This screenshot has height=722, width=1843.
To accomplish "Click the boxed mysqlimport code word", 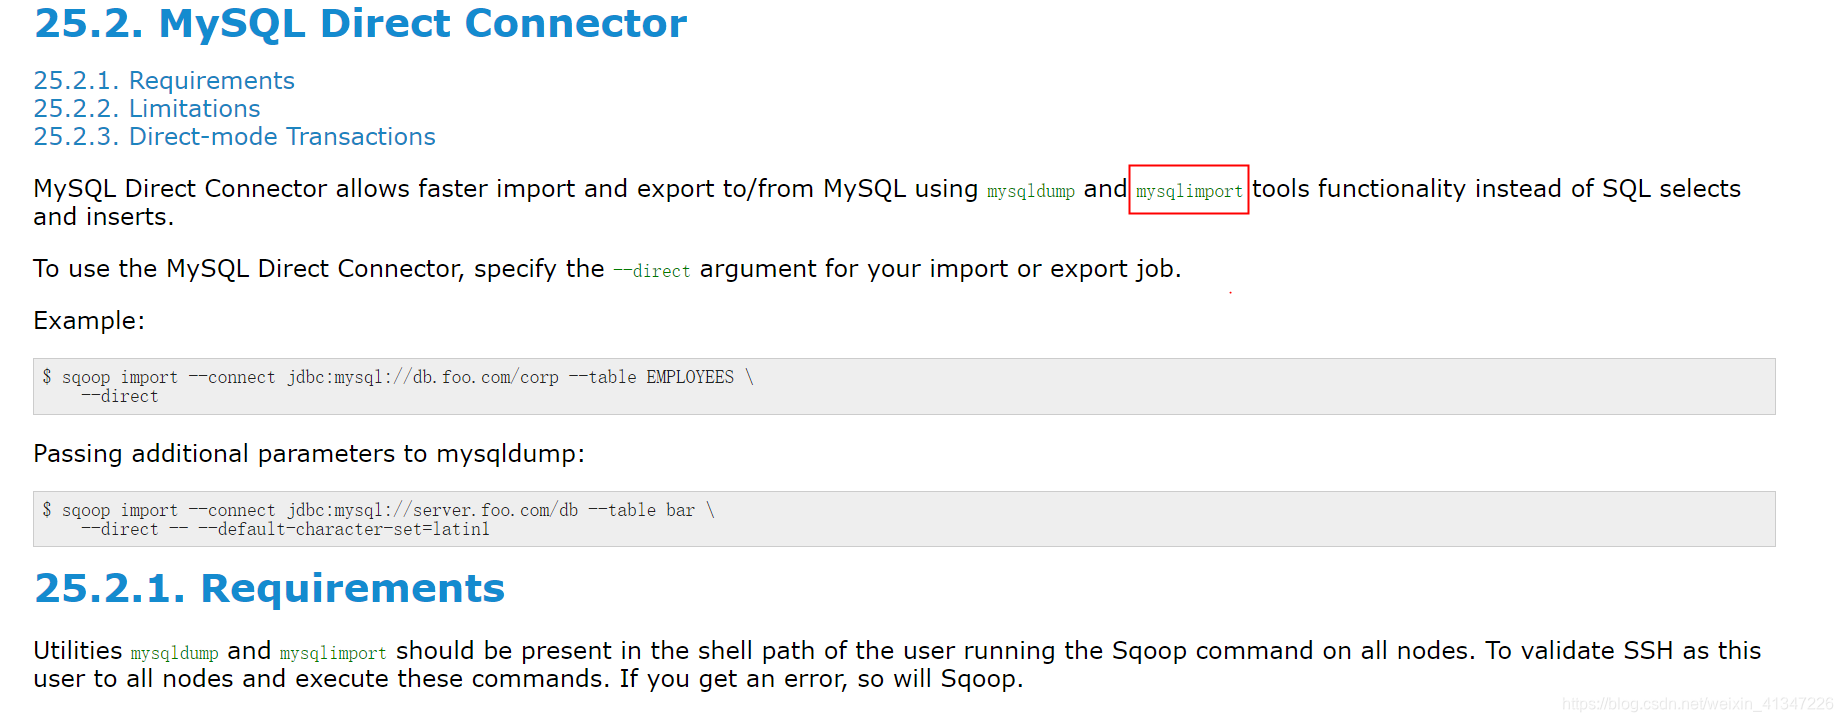I will pos(1189,191).
